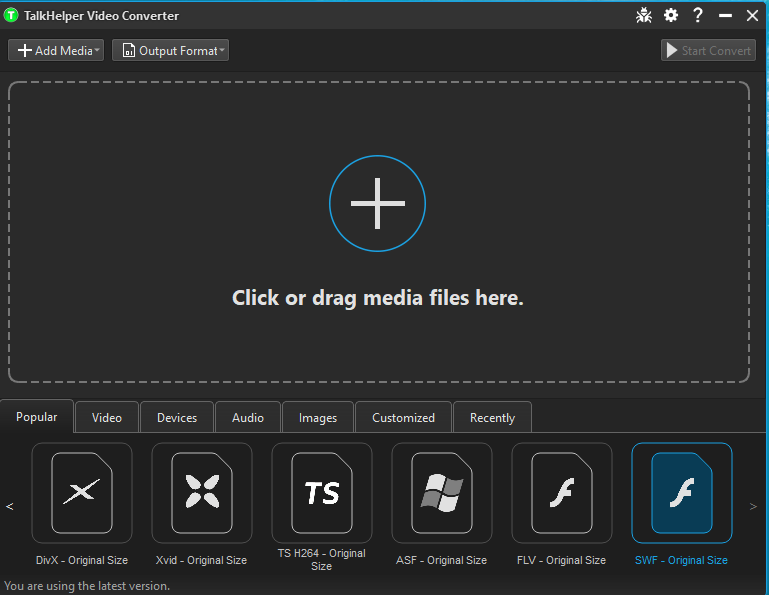This screenshot has height=595, width=769.
Task: Click the bug report icon
Action: click(x=643, y=16)
